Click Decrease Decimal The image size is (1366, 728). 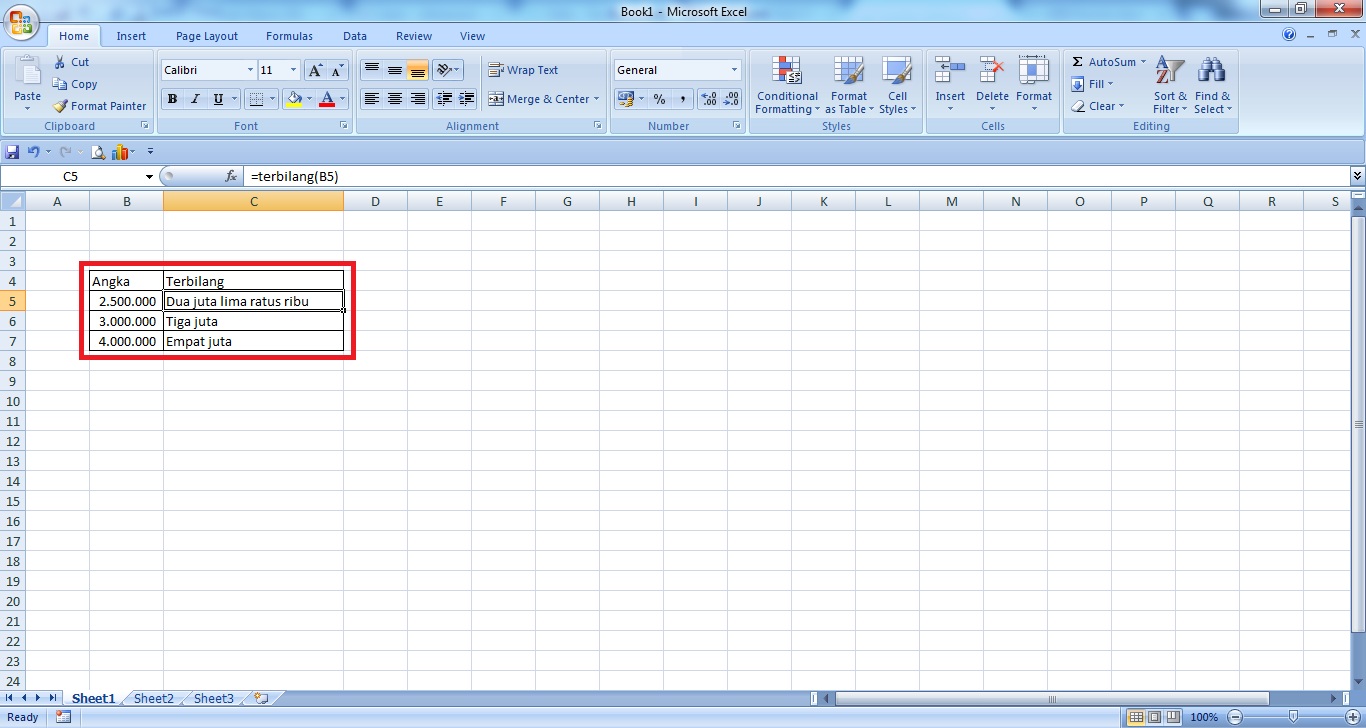(x=732, y=99)
